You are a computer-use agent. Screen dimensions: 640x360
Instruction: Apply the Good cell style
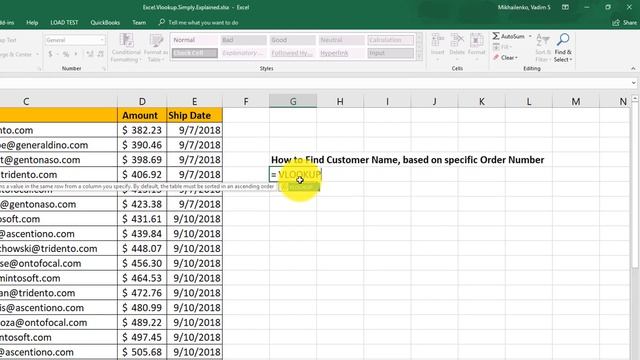292,40
